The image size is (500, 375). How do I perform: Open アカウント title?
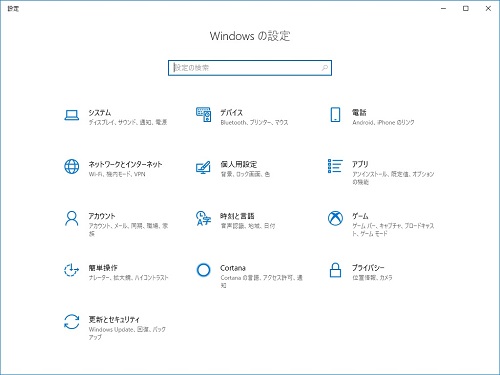click(x=102, y=216)
